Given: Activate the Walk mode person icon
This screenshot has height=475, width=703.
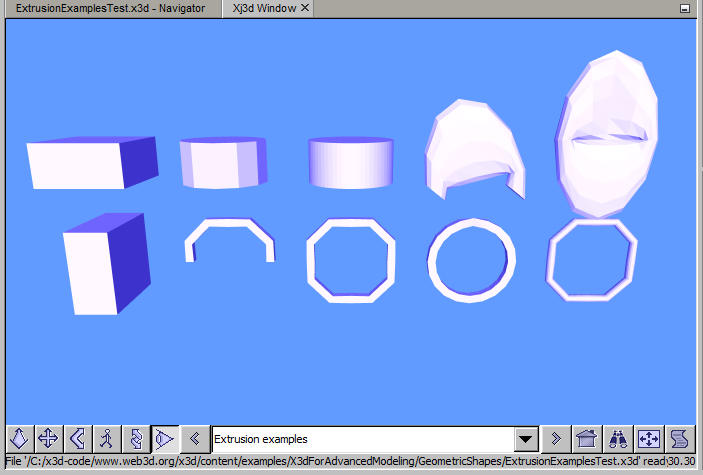Looking at the screenshot, I should coord(105,438).
